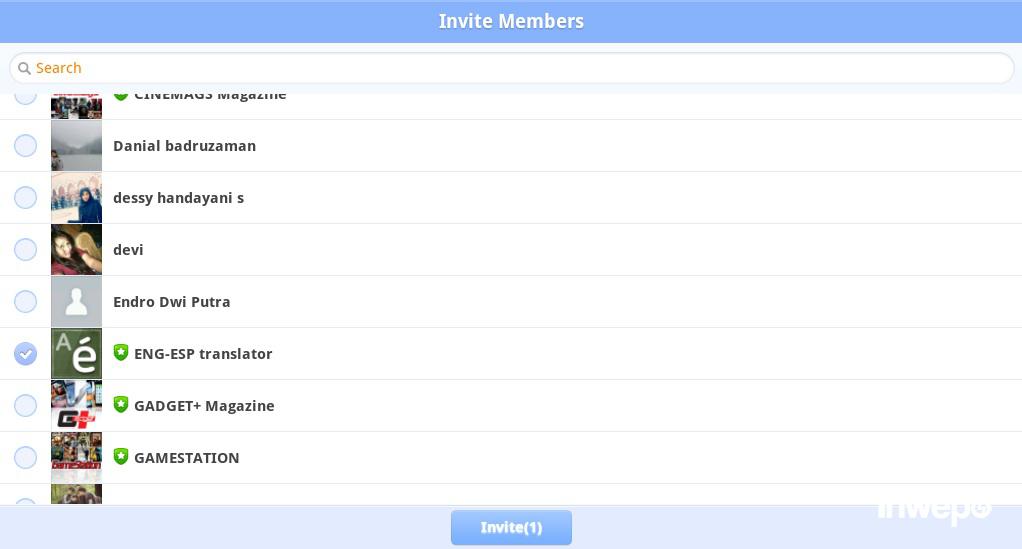Click ENG-ESP translator avatar image
The width and height of the screenshot is (1022, 549).
76,354
